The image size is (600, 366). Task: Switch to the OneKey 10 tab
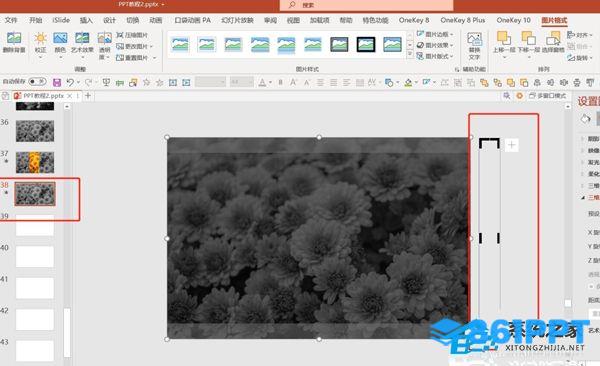(x=514, y=20)
